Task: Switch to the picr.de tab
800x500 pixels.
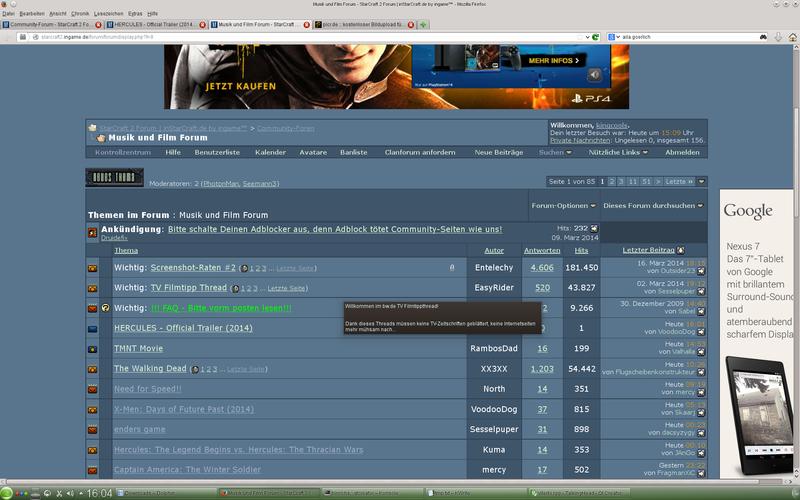Action: pyautogui.click(x=364, y=24)
